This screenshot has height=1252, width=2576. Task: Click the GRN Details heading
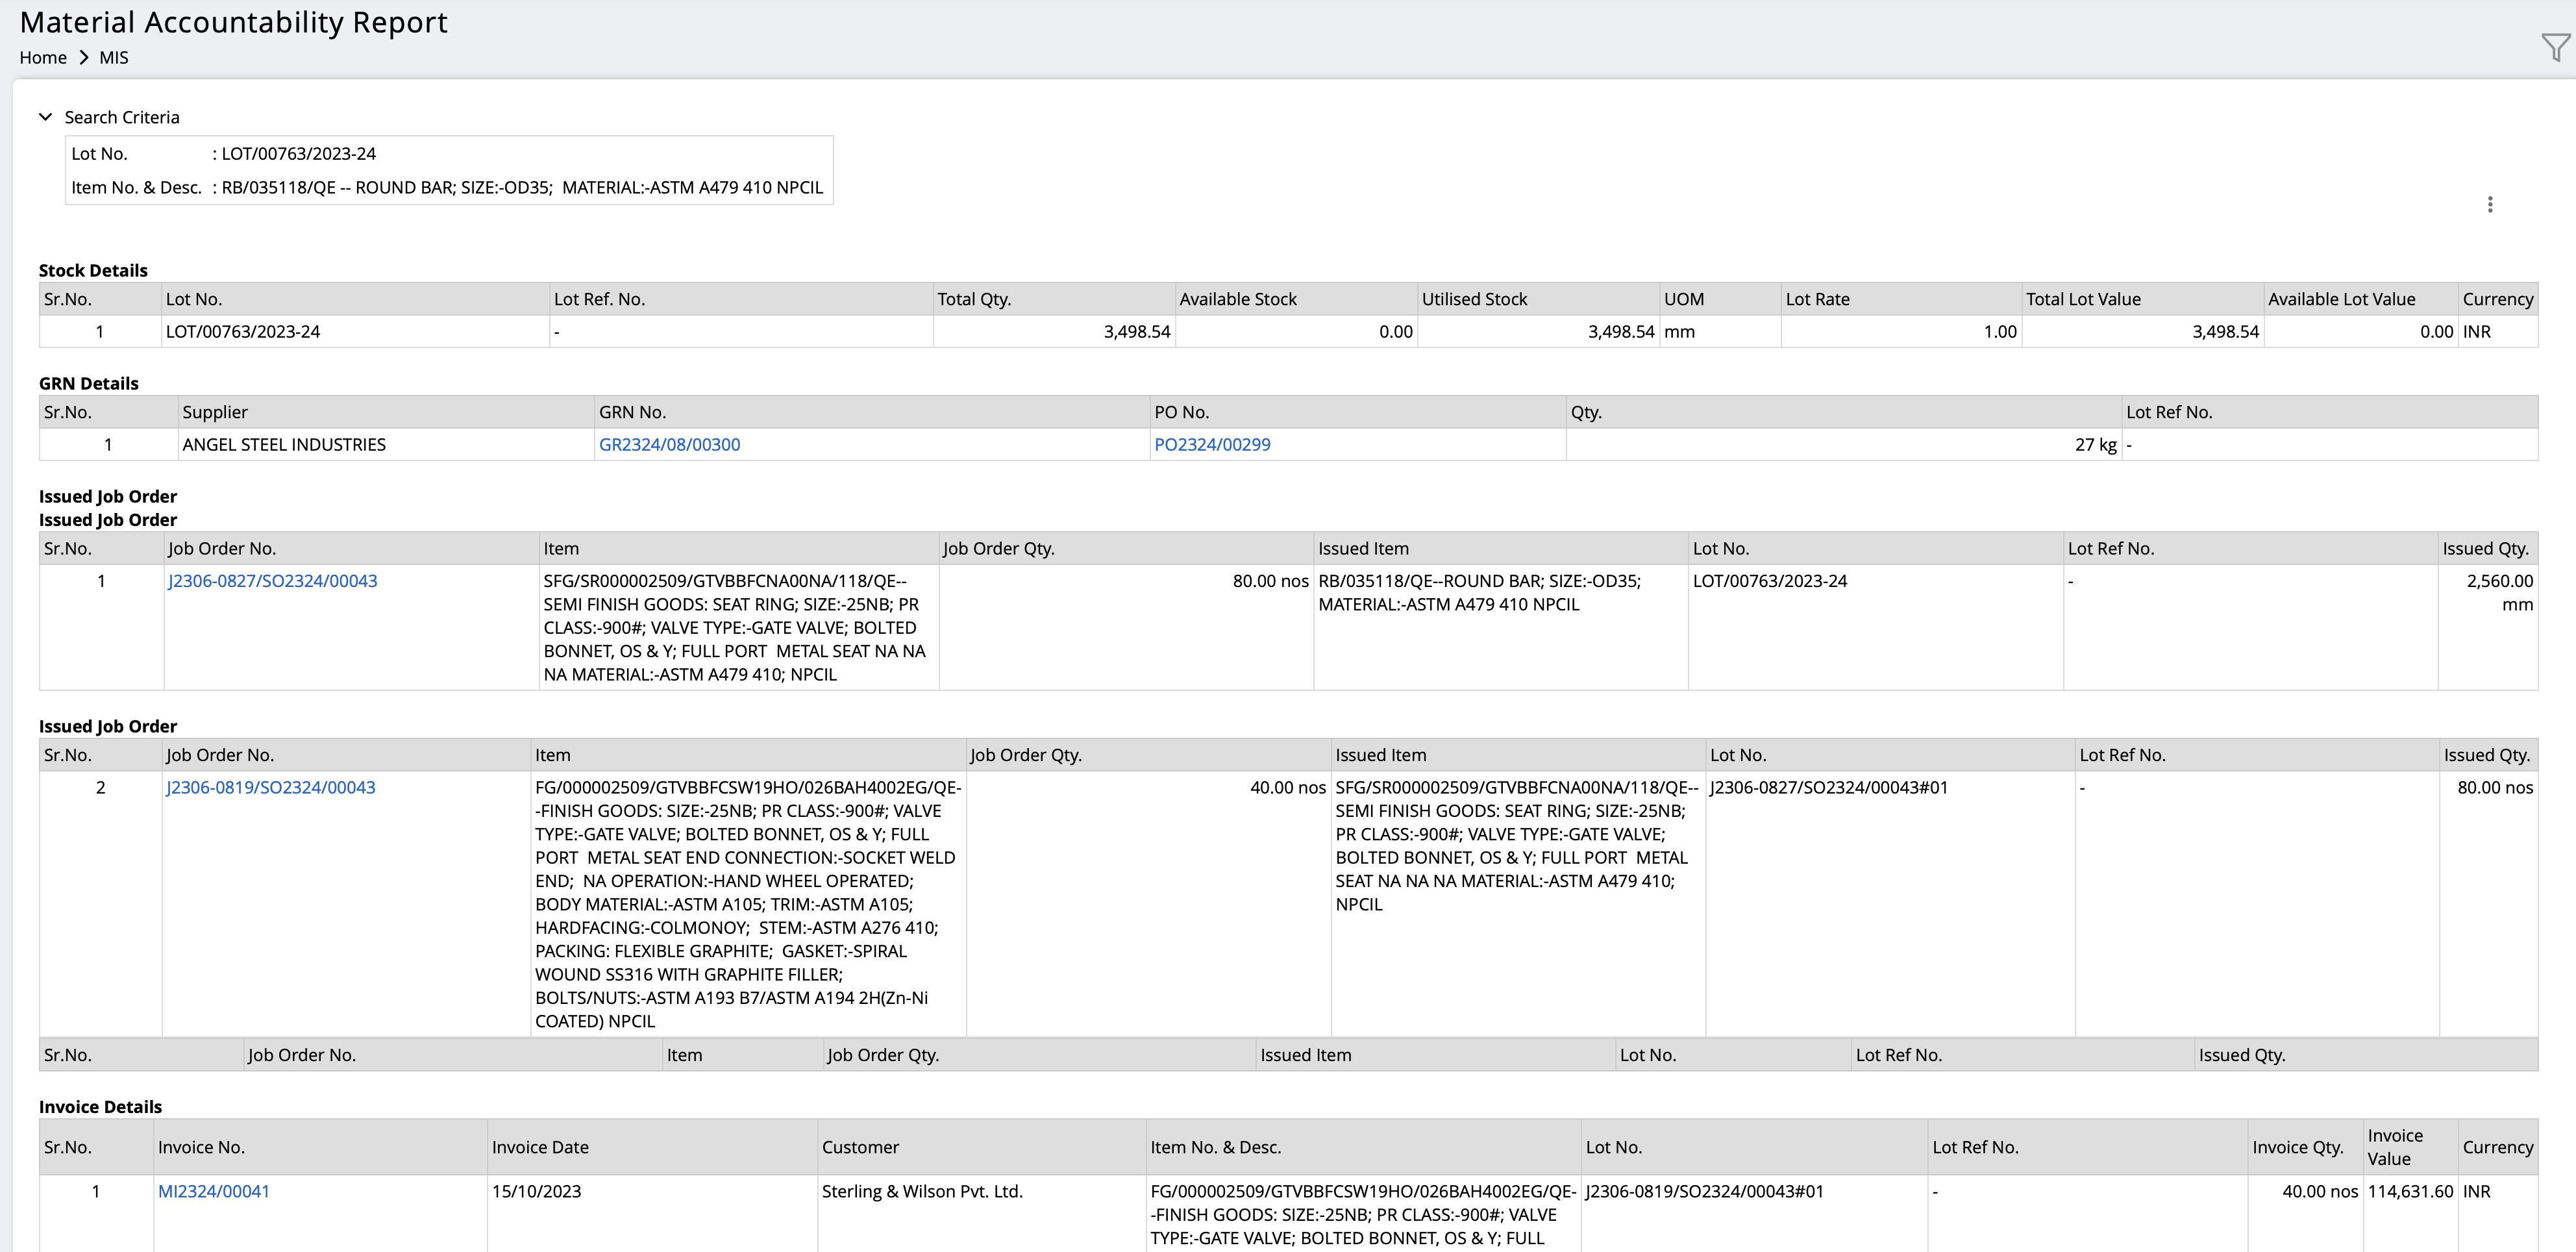89,383
